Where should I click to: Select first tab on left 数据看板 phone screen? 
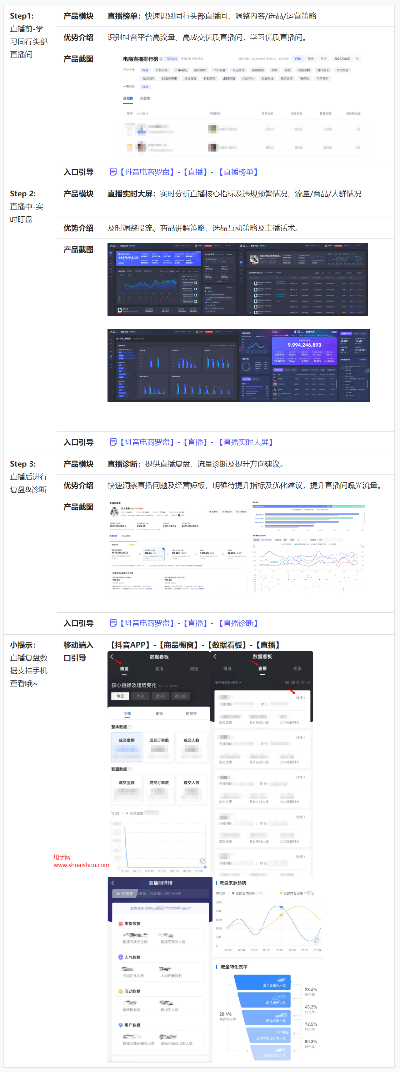tap(125, 670)
